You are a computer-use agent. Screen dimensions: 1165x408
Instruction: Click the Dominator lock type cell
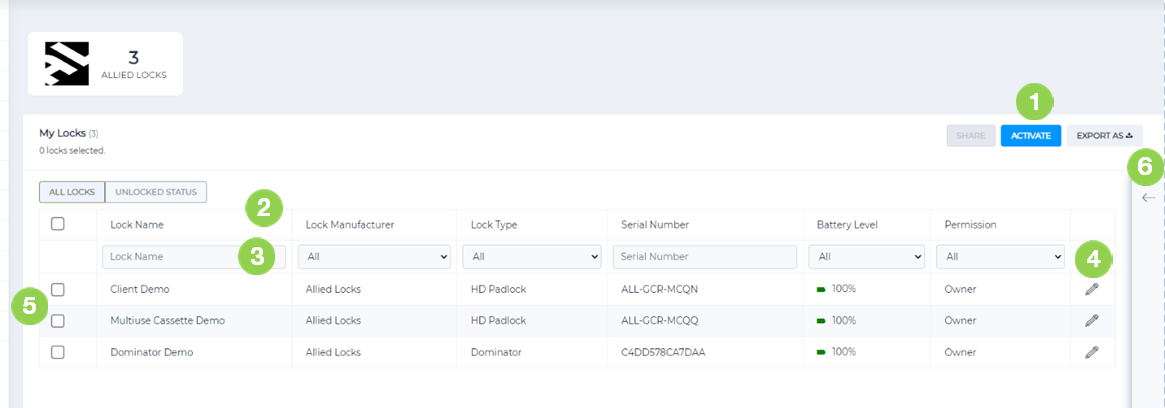[496, 352]
